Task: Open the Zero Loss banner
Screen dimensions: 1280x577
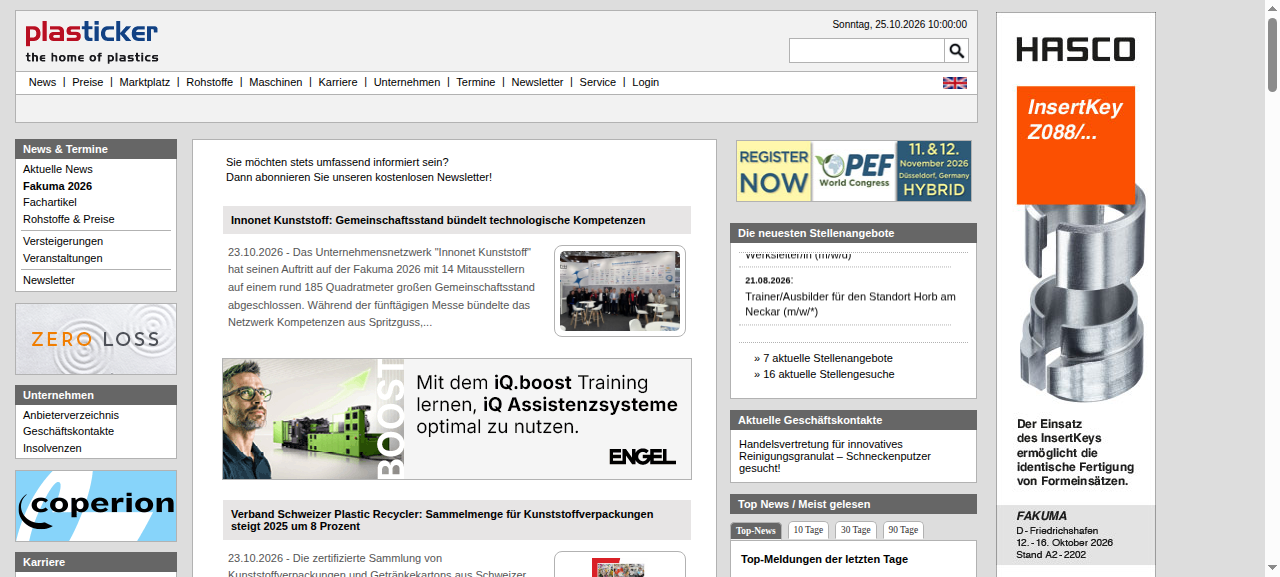Action: [96, 339]
